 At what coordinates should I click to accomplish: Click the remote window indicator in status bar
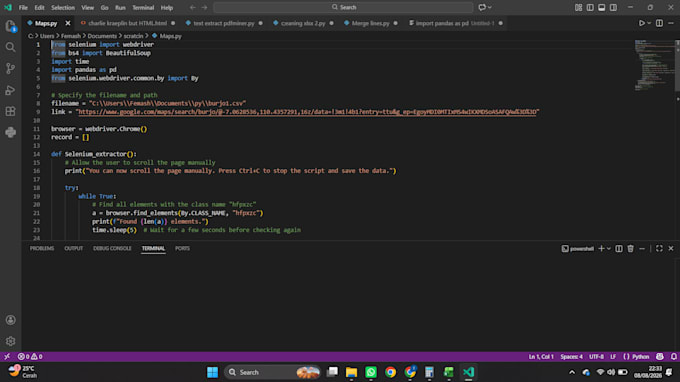[7, 356]
